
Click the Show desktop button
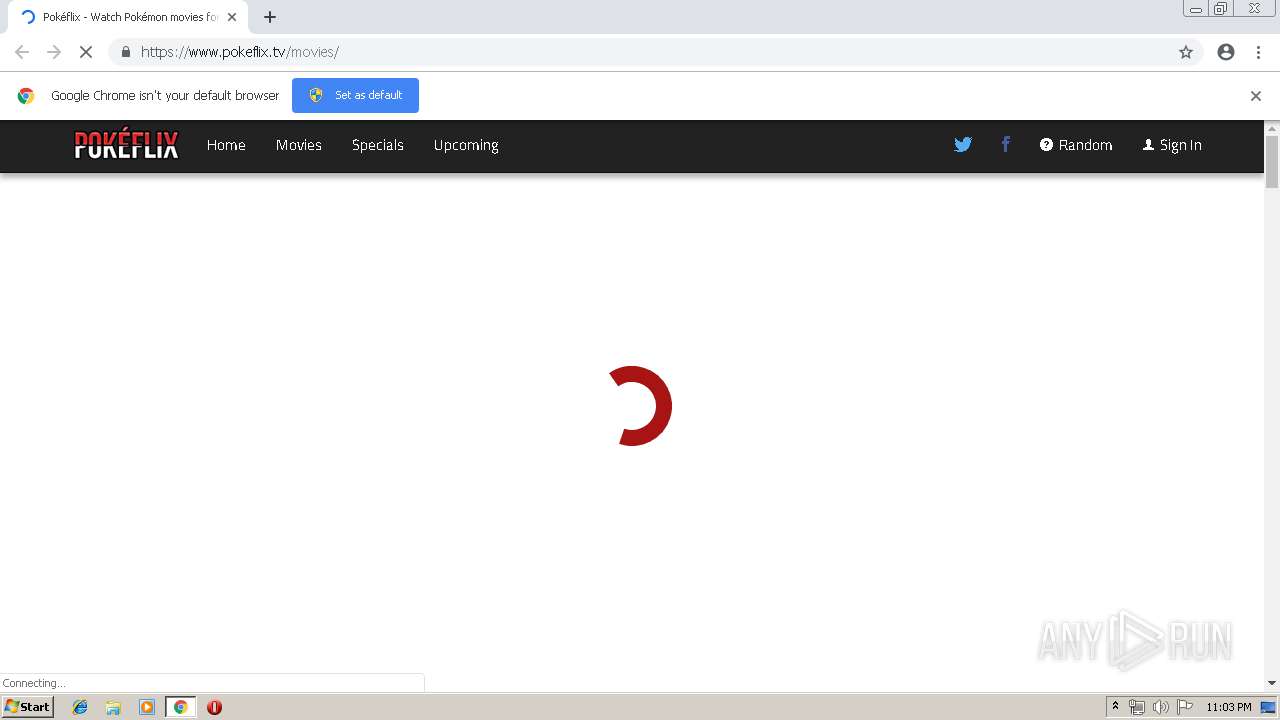pos(1268,707)
